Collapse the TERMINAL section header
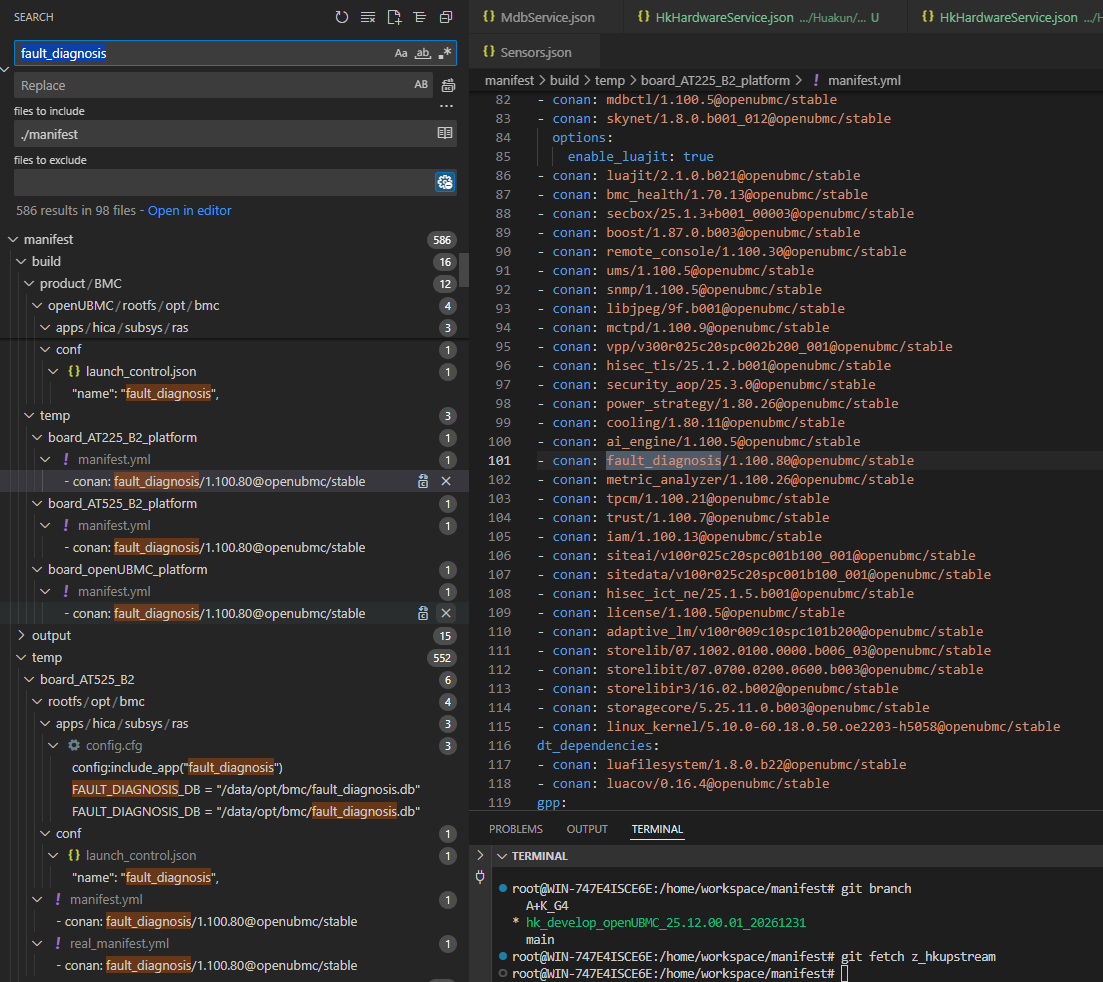The width and height of the screenshot is (1103, 982). point(532,856)
